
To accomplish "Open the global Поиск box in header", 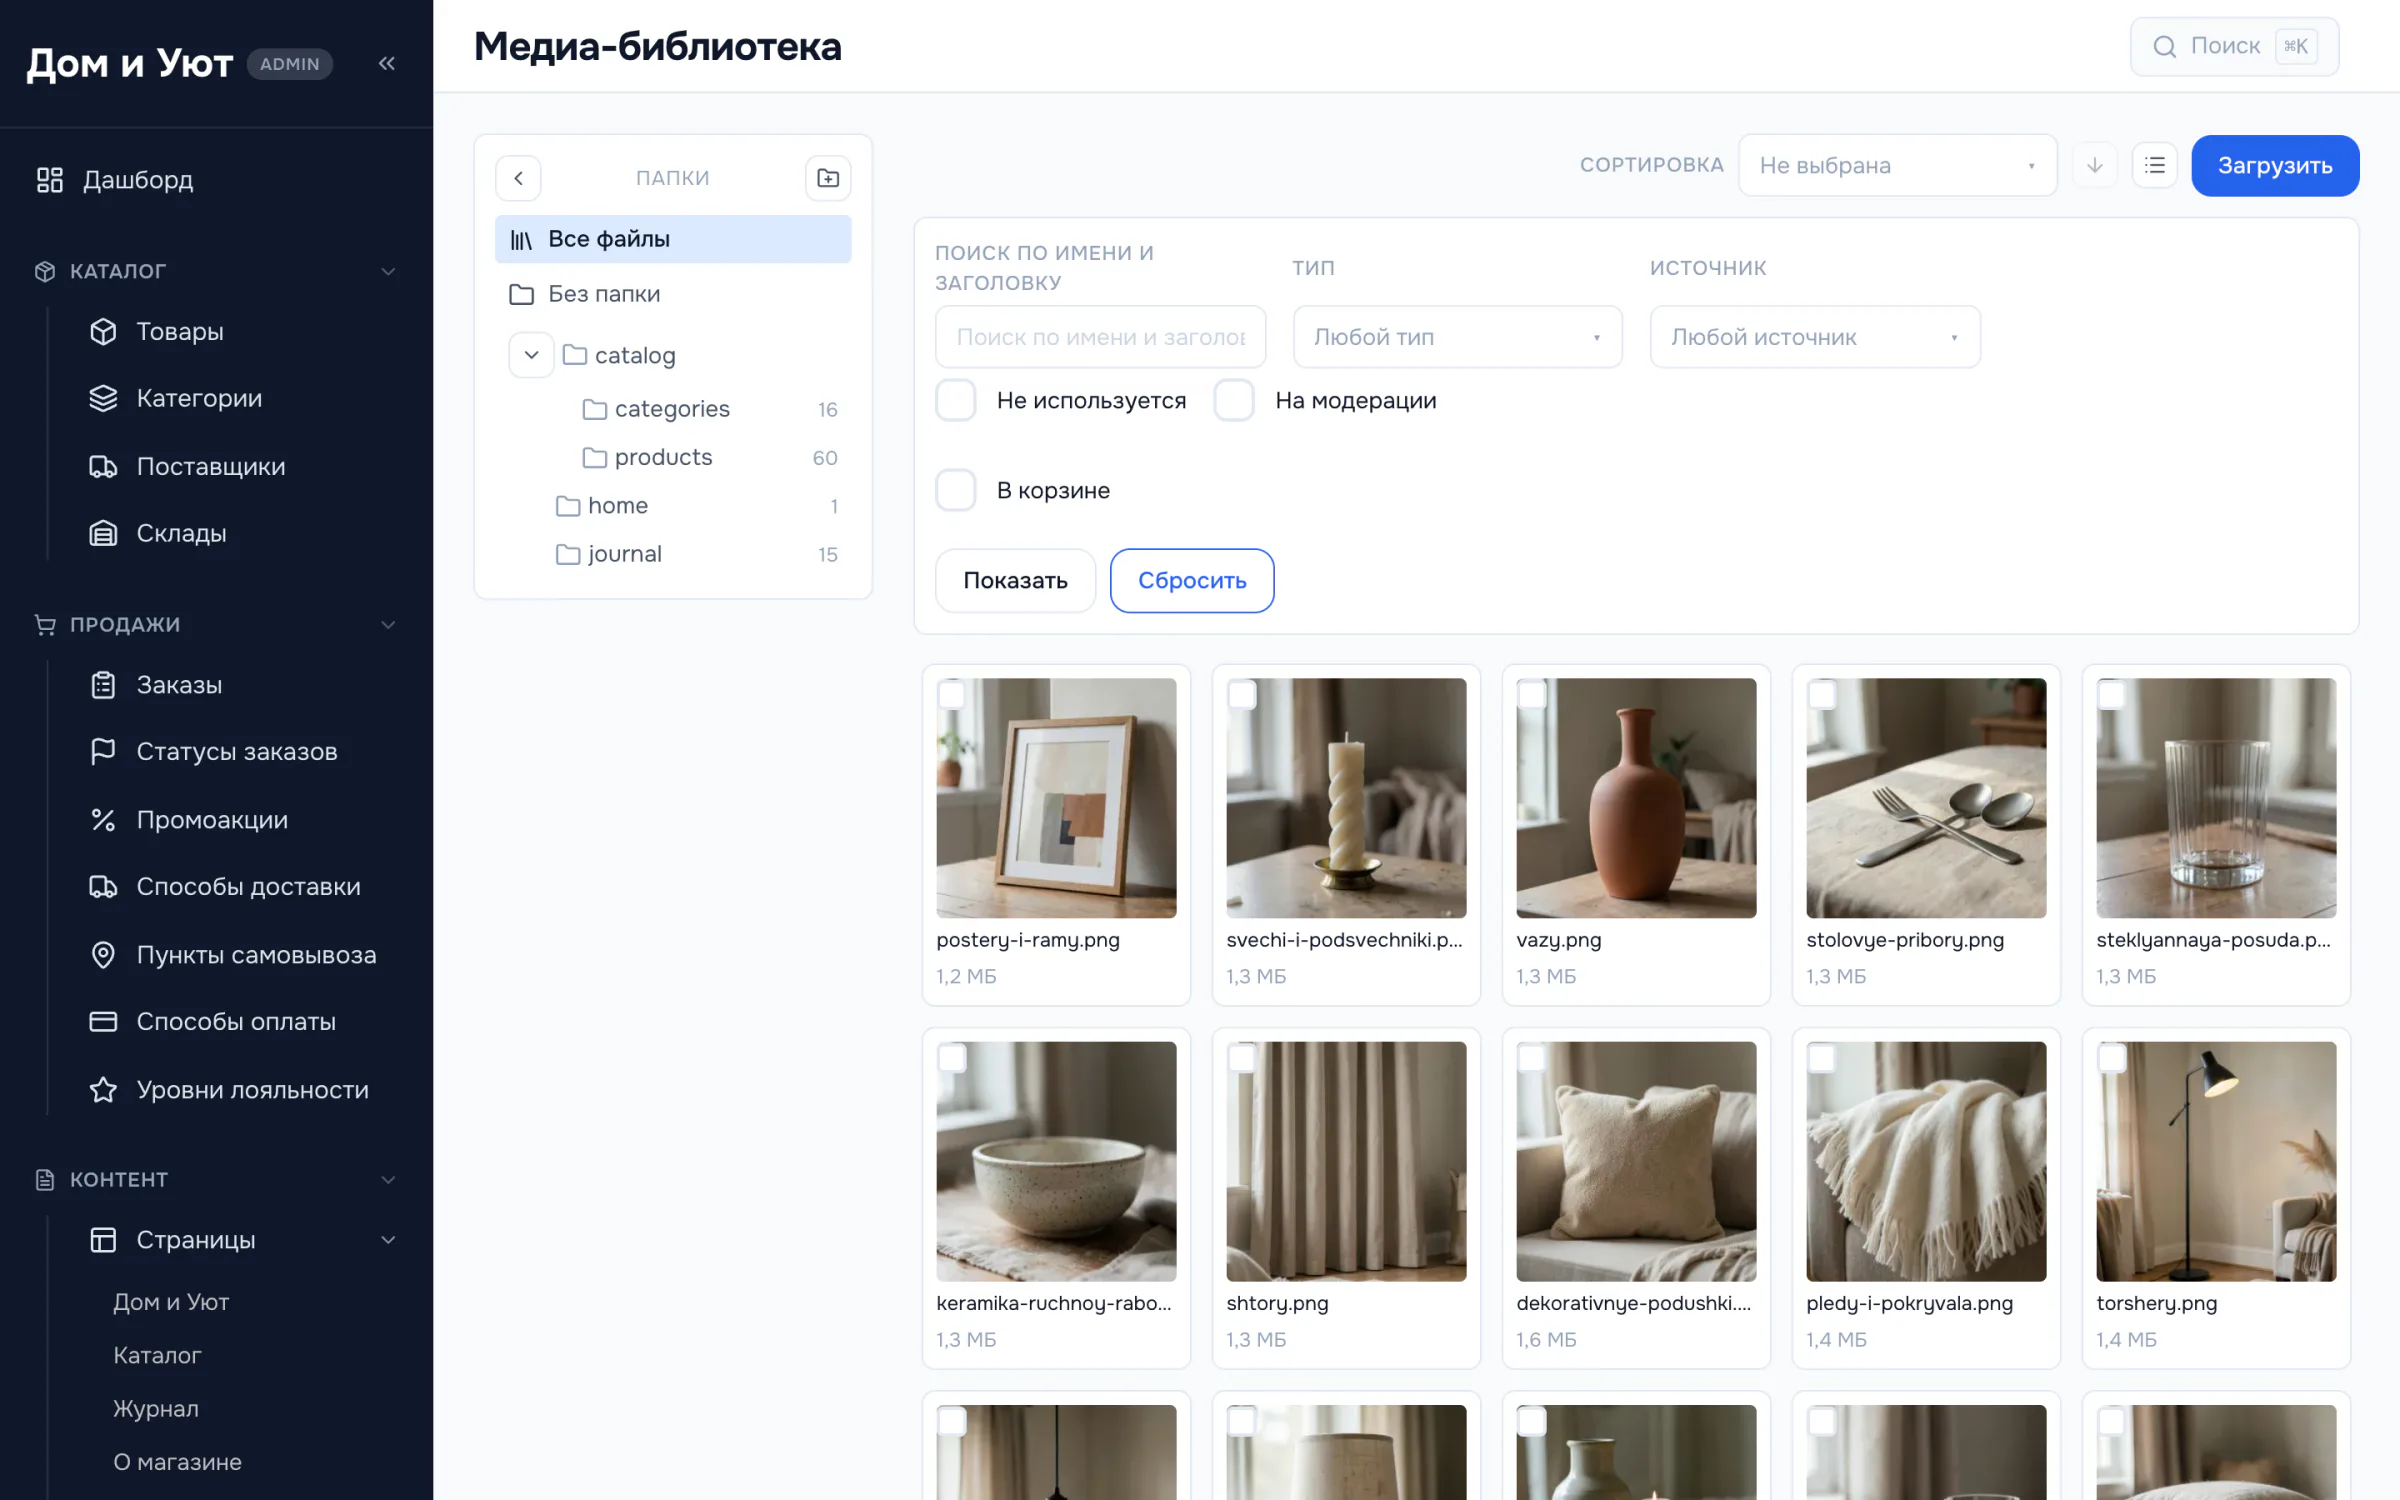I will 2234,46.
